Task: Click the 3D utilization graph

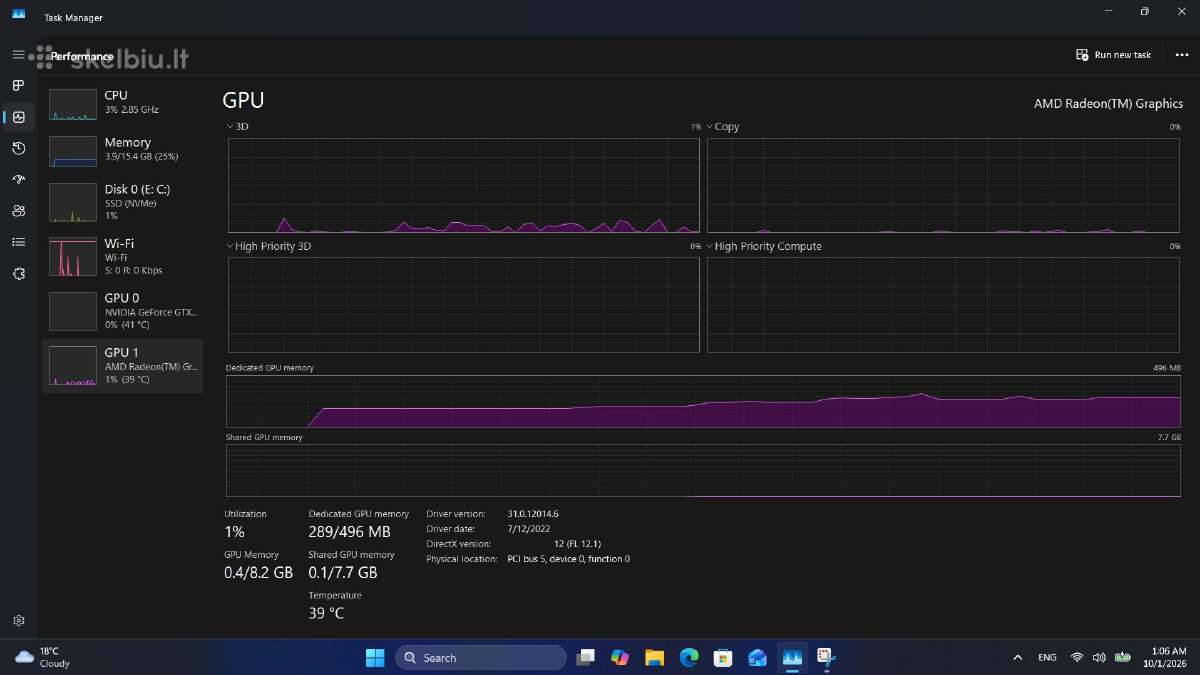Action: click(464, 185)
